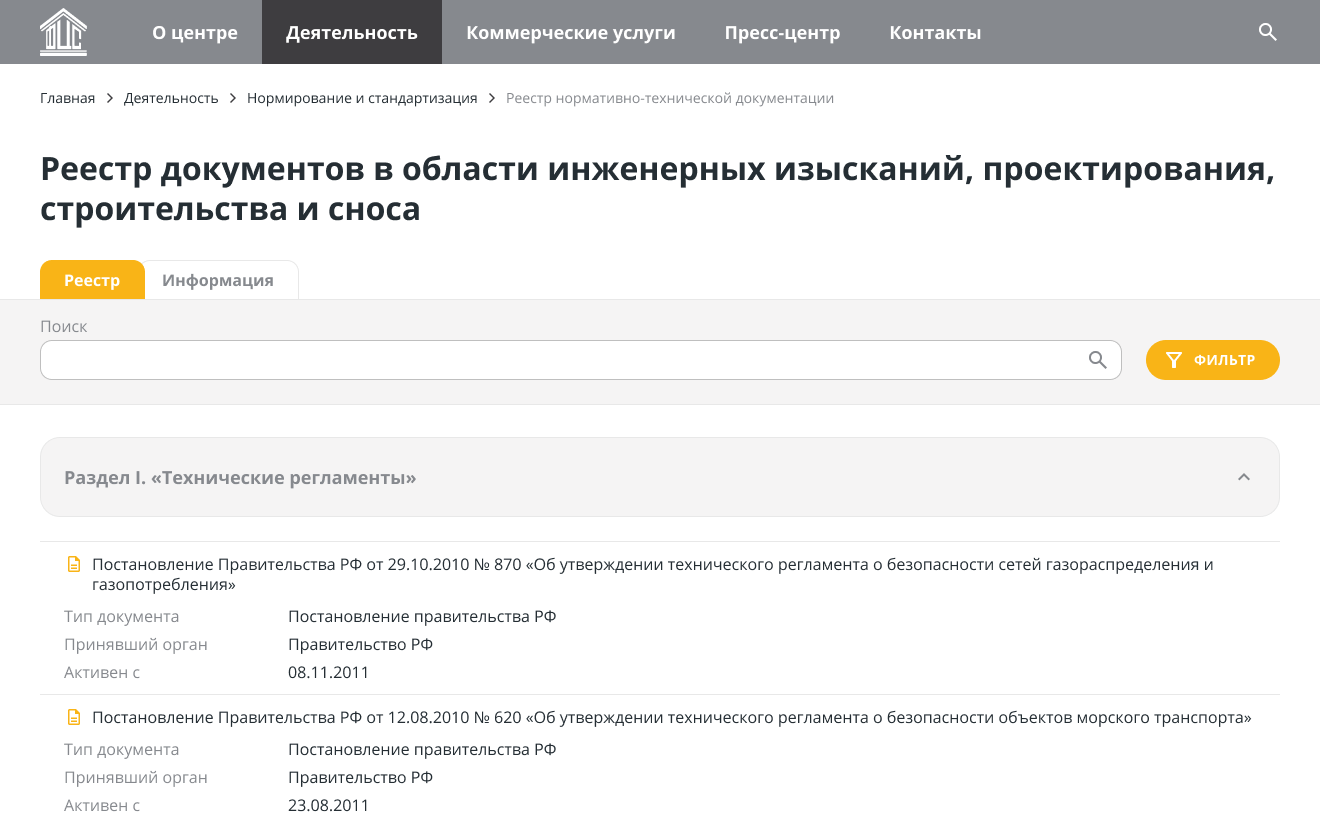Viewport: 1320px width, 816px height.
Task: Open the «Фильтр» filter button
Action: (x=1212, y=360)
